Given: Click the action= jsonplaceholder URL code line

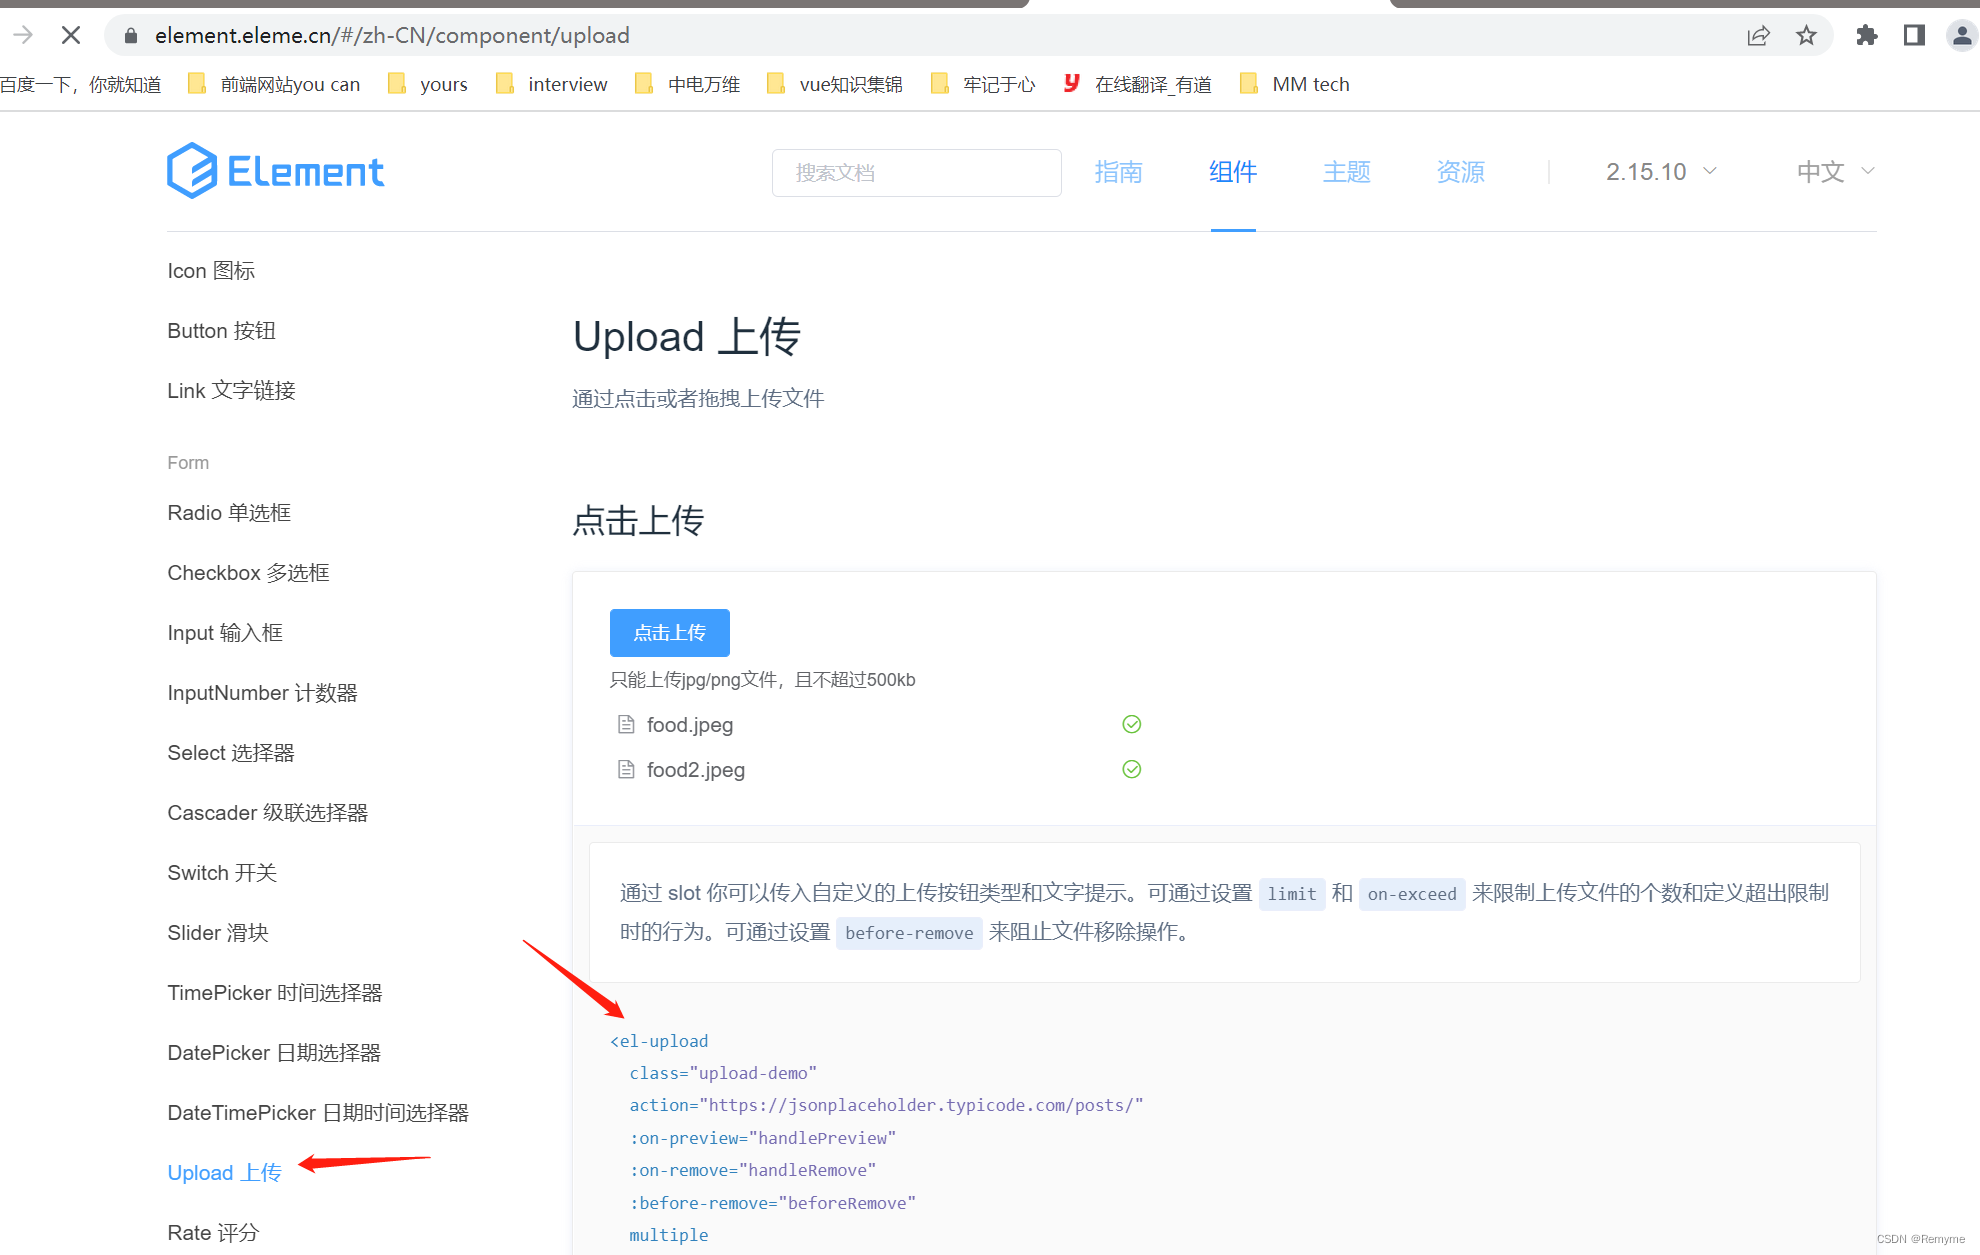Looking at the screenshot, I should click(886, 1105).
